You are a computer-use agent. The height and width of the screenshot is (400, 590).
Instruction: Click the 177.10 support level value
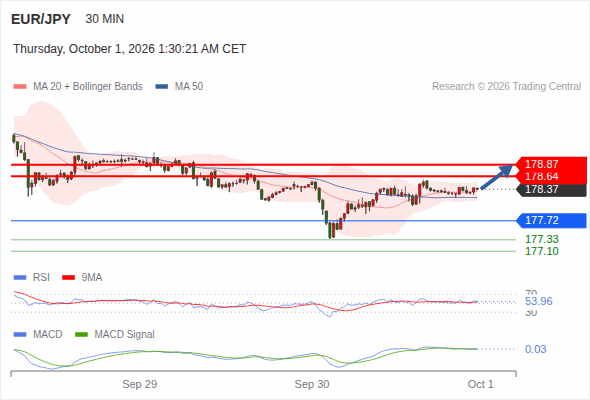[x=542, y=251]
